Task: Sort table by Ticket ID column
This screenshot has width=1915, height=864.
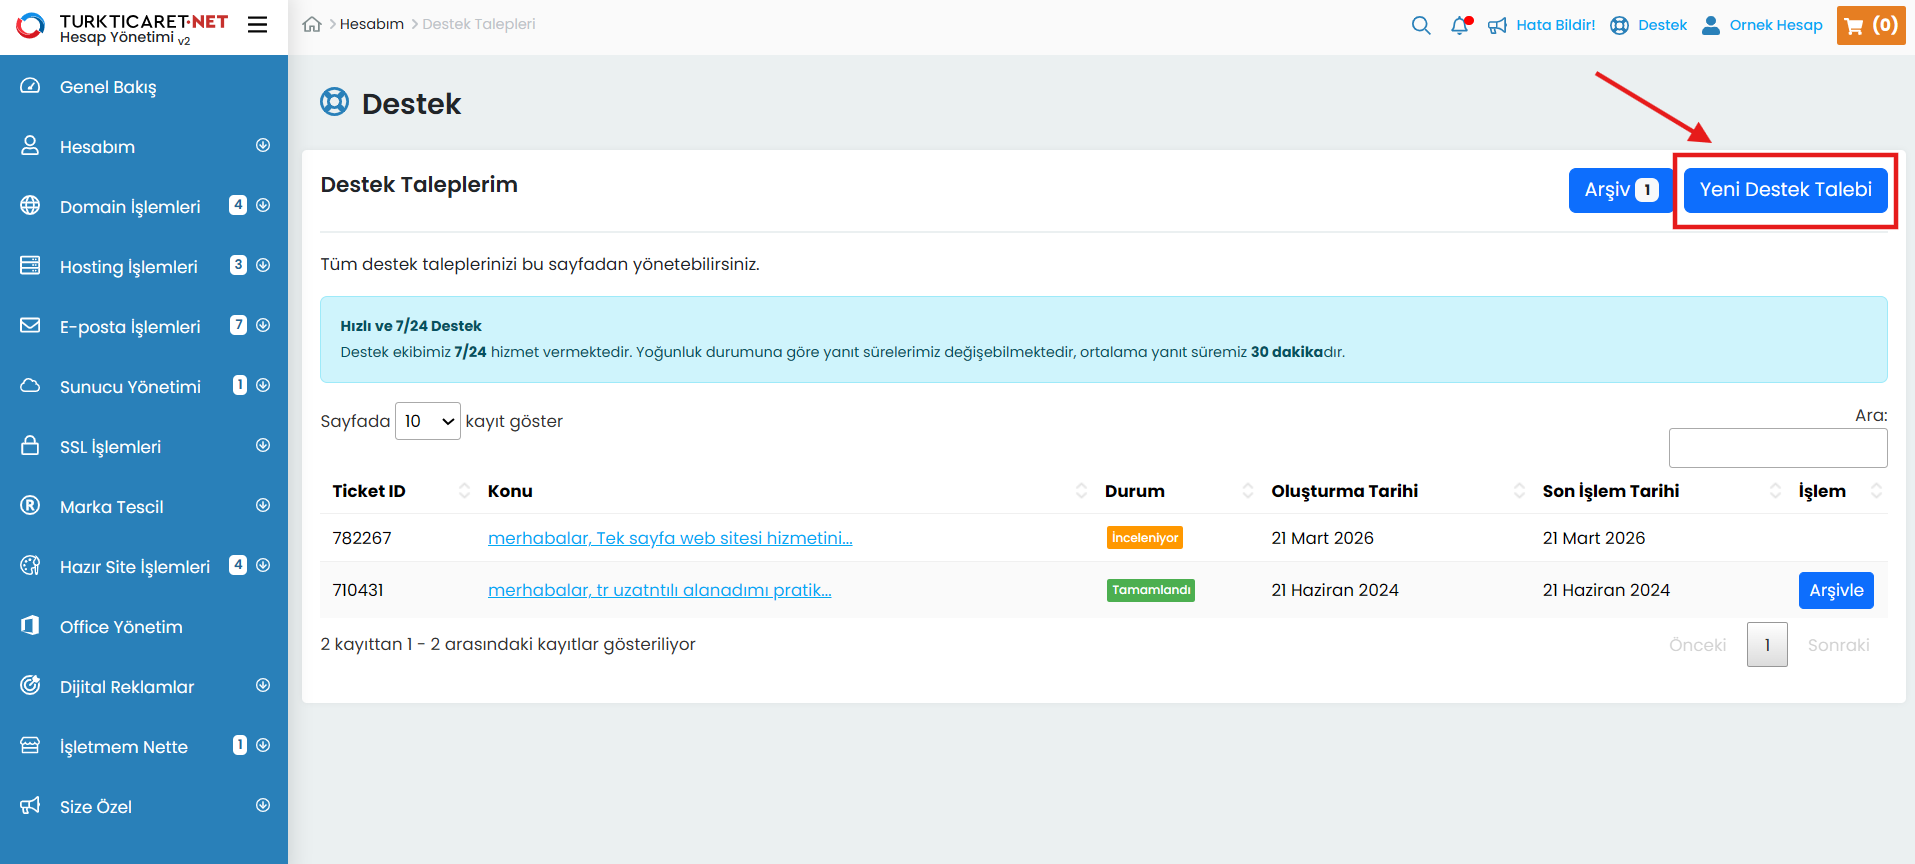Action: pyautogui.click(x=464, y=491)
